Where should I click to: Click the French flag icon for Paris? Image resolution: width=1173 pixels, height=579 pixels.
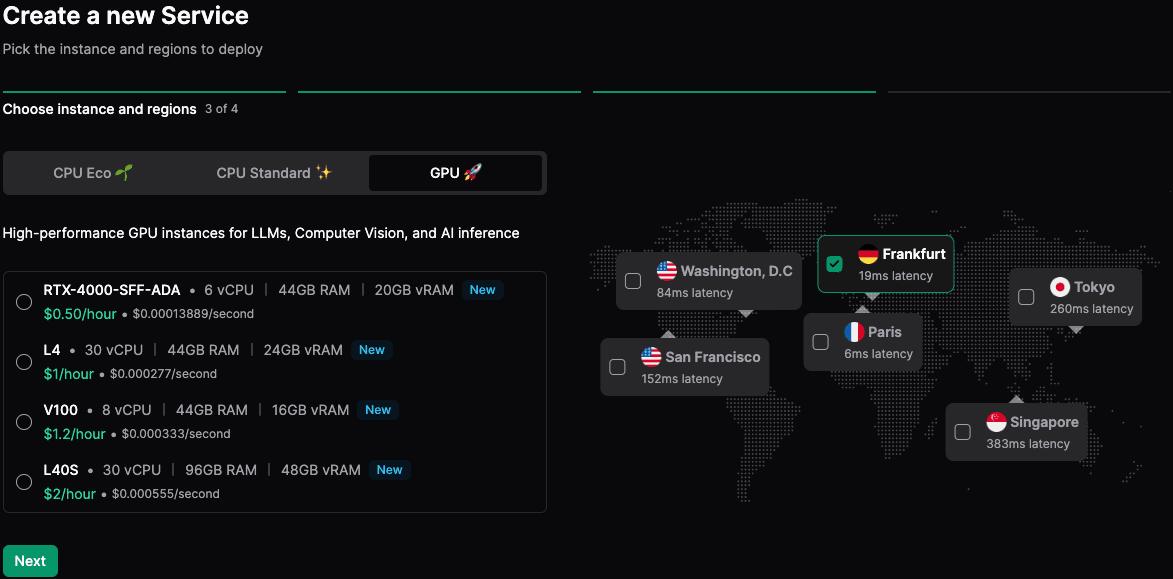click(854, 332)
